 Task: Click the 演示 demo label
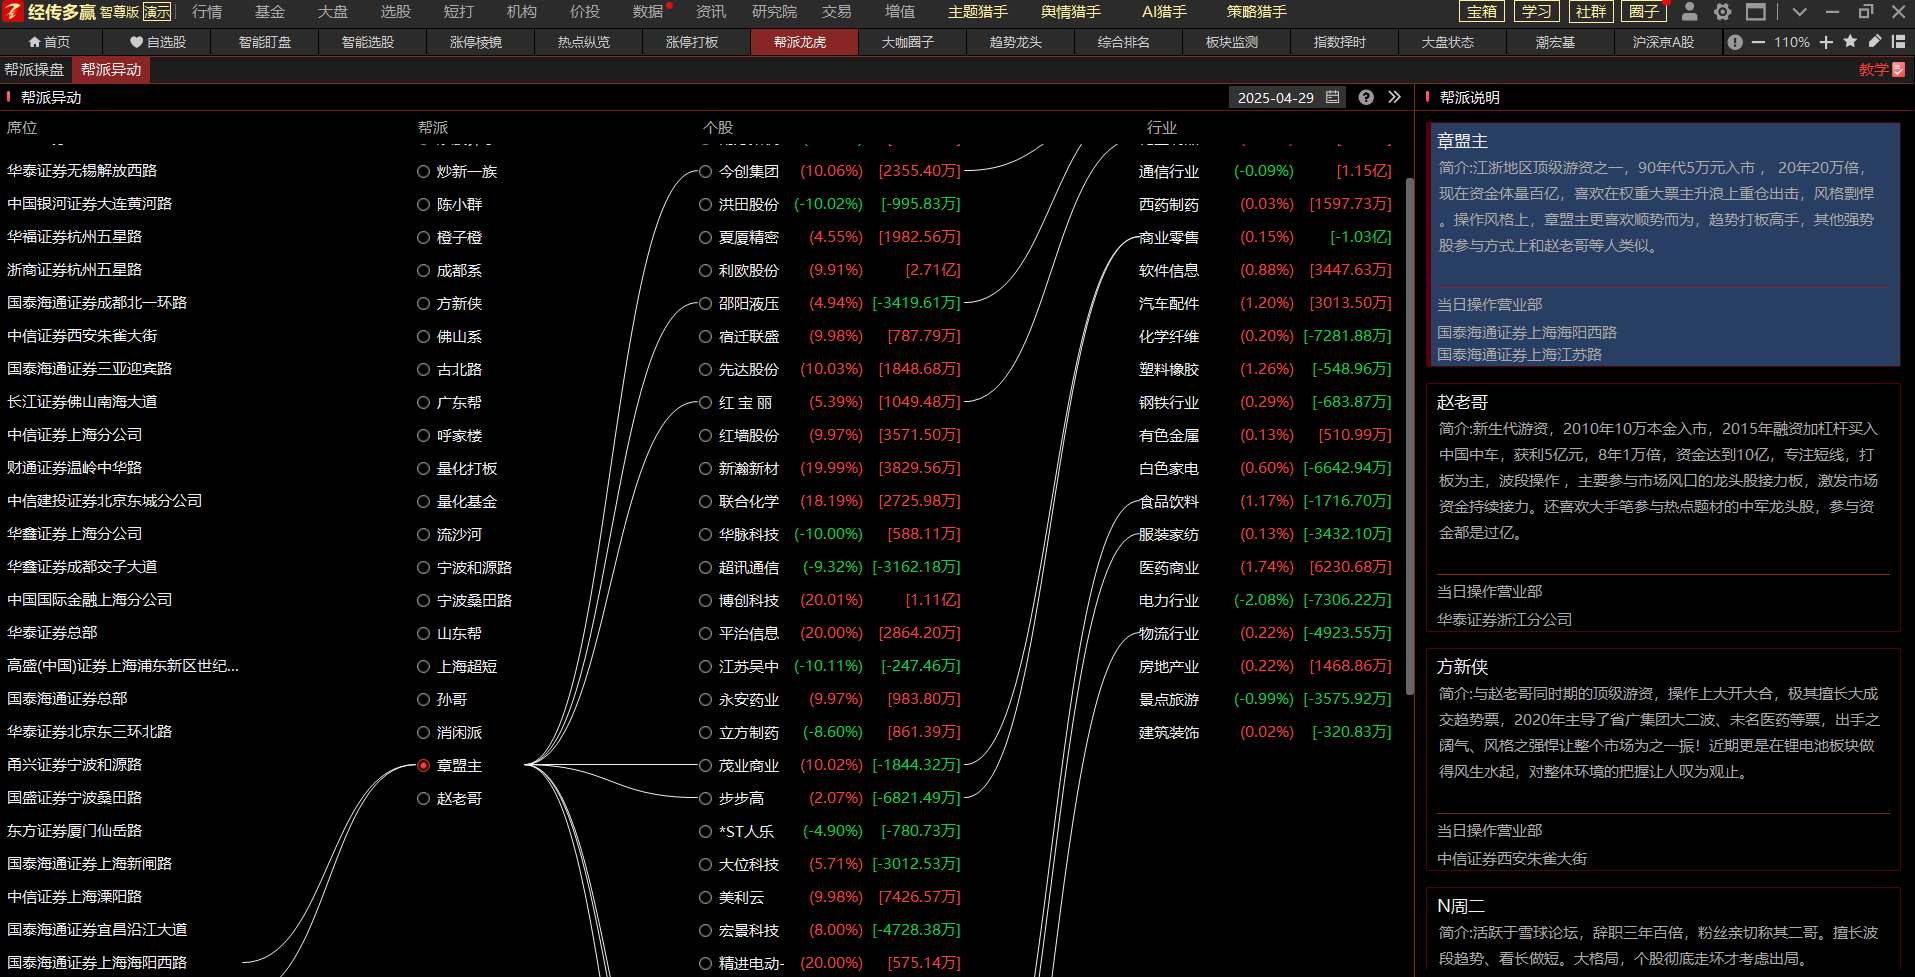[157, 12]
